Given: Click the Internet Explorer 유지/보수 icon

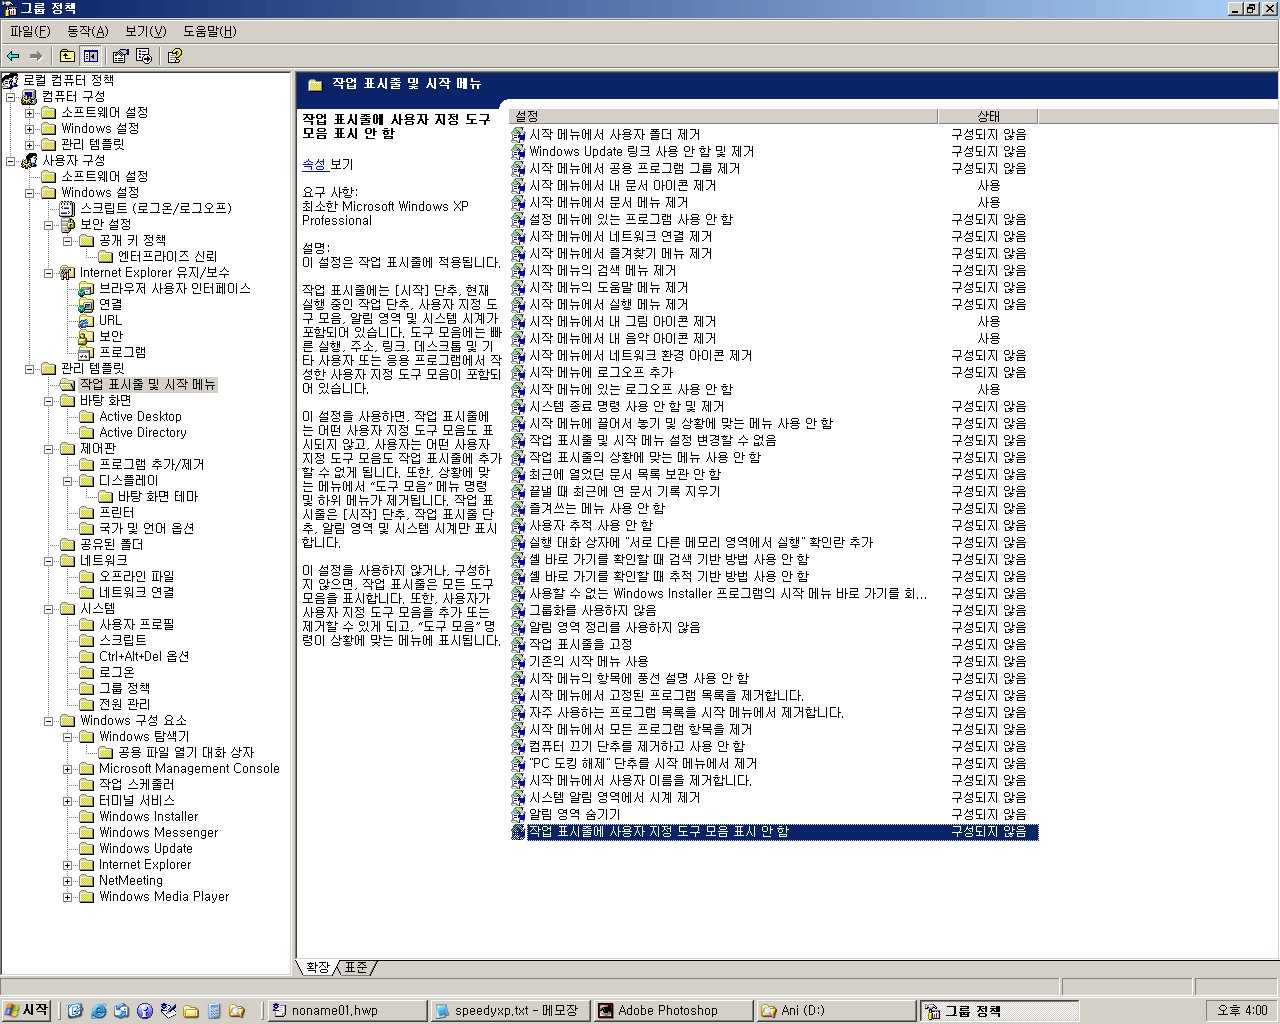Looking at the screenshot, I should point(67,272).
